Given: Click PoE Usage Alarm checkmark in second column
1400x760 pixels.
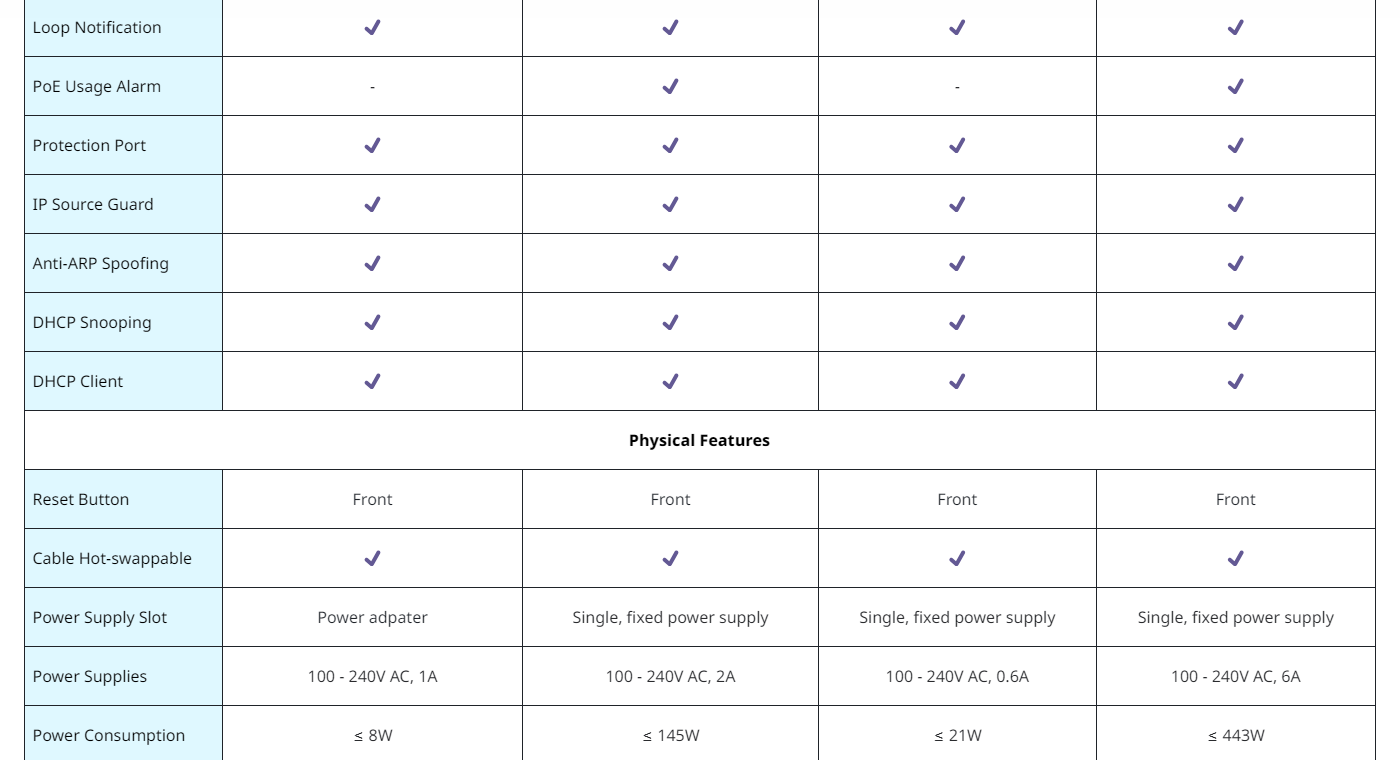Looking at the screenshot, I should click(670, 86).
